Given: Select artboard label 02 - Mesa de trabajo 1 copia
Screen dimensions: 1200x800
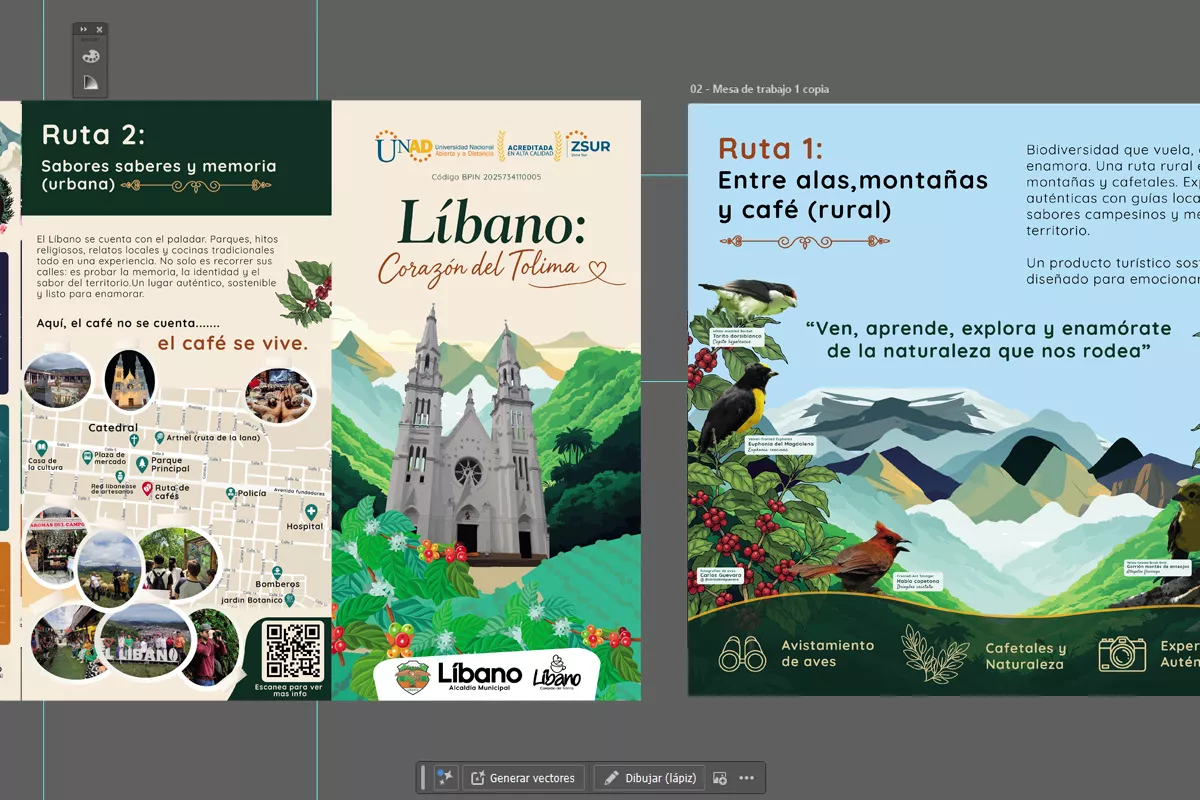Looking at the screenshot, I should tap(759, 89).
